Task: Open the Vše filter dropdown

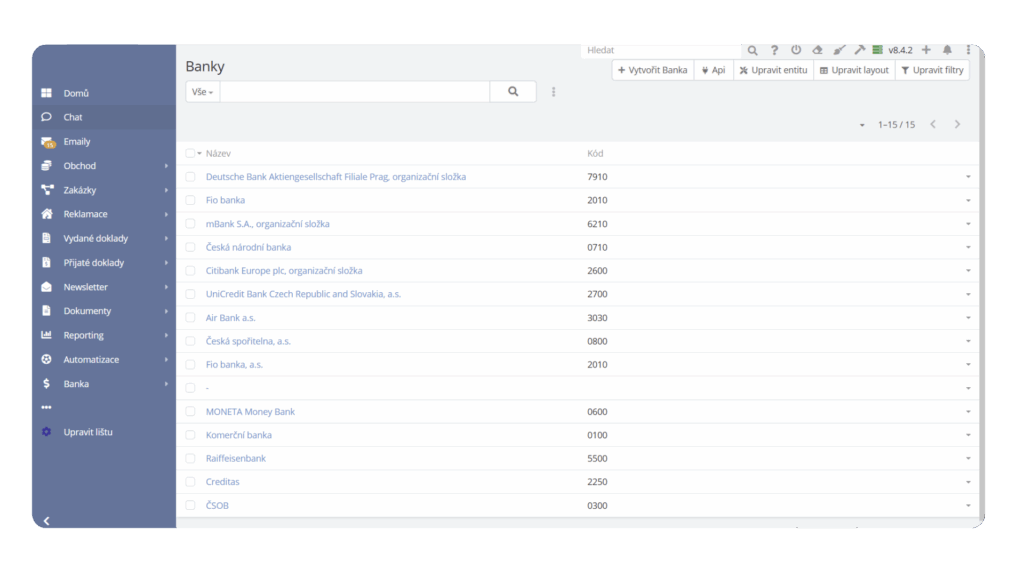Action: pos(203,91)
